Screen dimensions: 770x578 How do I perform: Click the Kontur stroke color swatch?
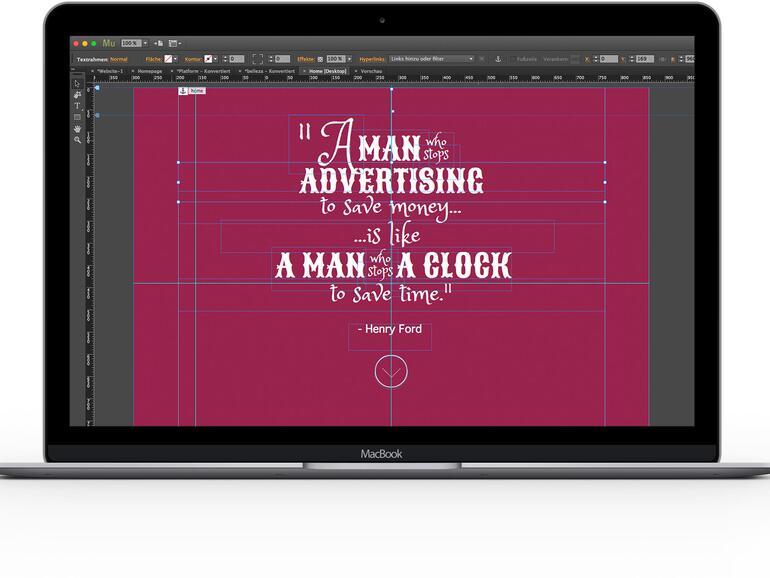pos(208,59)
